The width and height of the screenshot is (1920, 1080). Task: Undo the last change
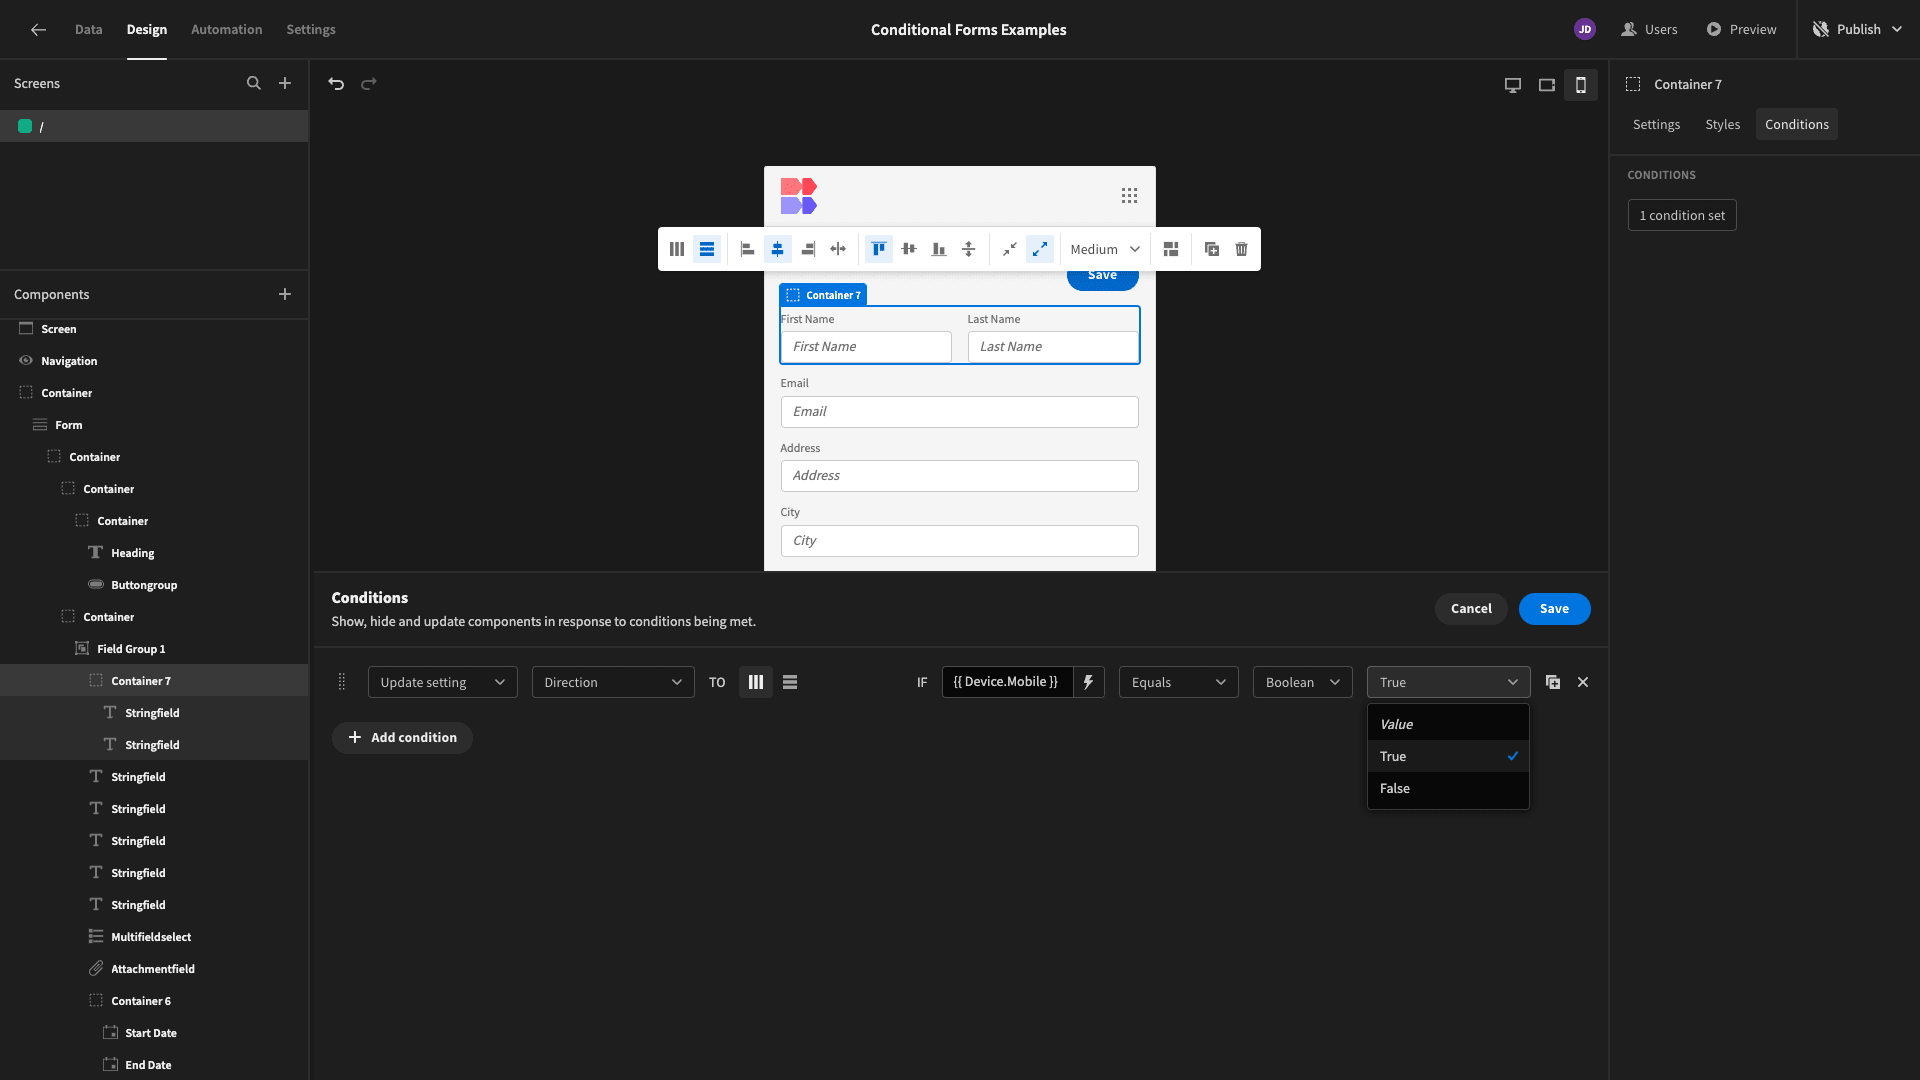(x=336, y=84)
